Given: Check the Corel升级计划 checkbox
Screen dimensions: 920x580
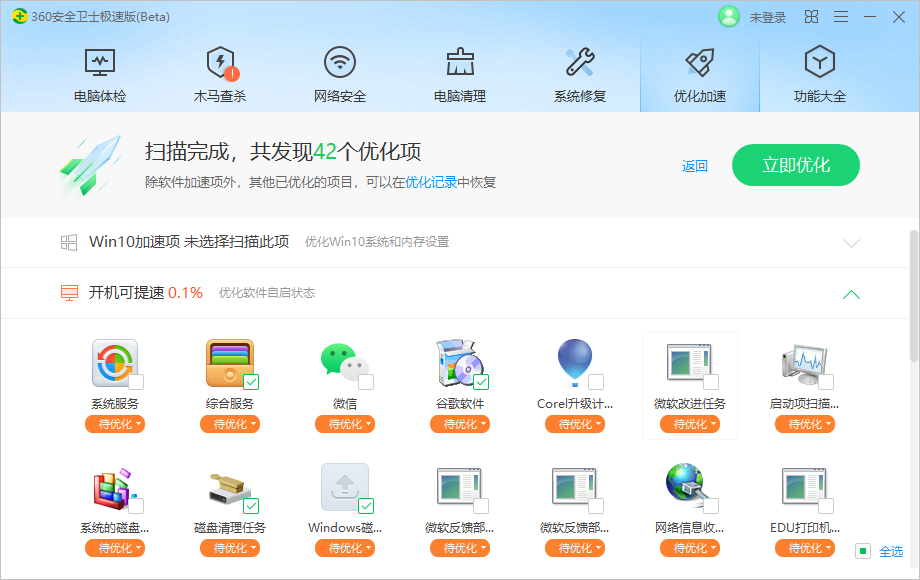Looking at the screenshot, I should coord(596,382).
